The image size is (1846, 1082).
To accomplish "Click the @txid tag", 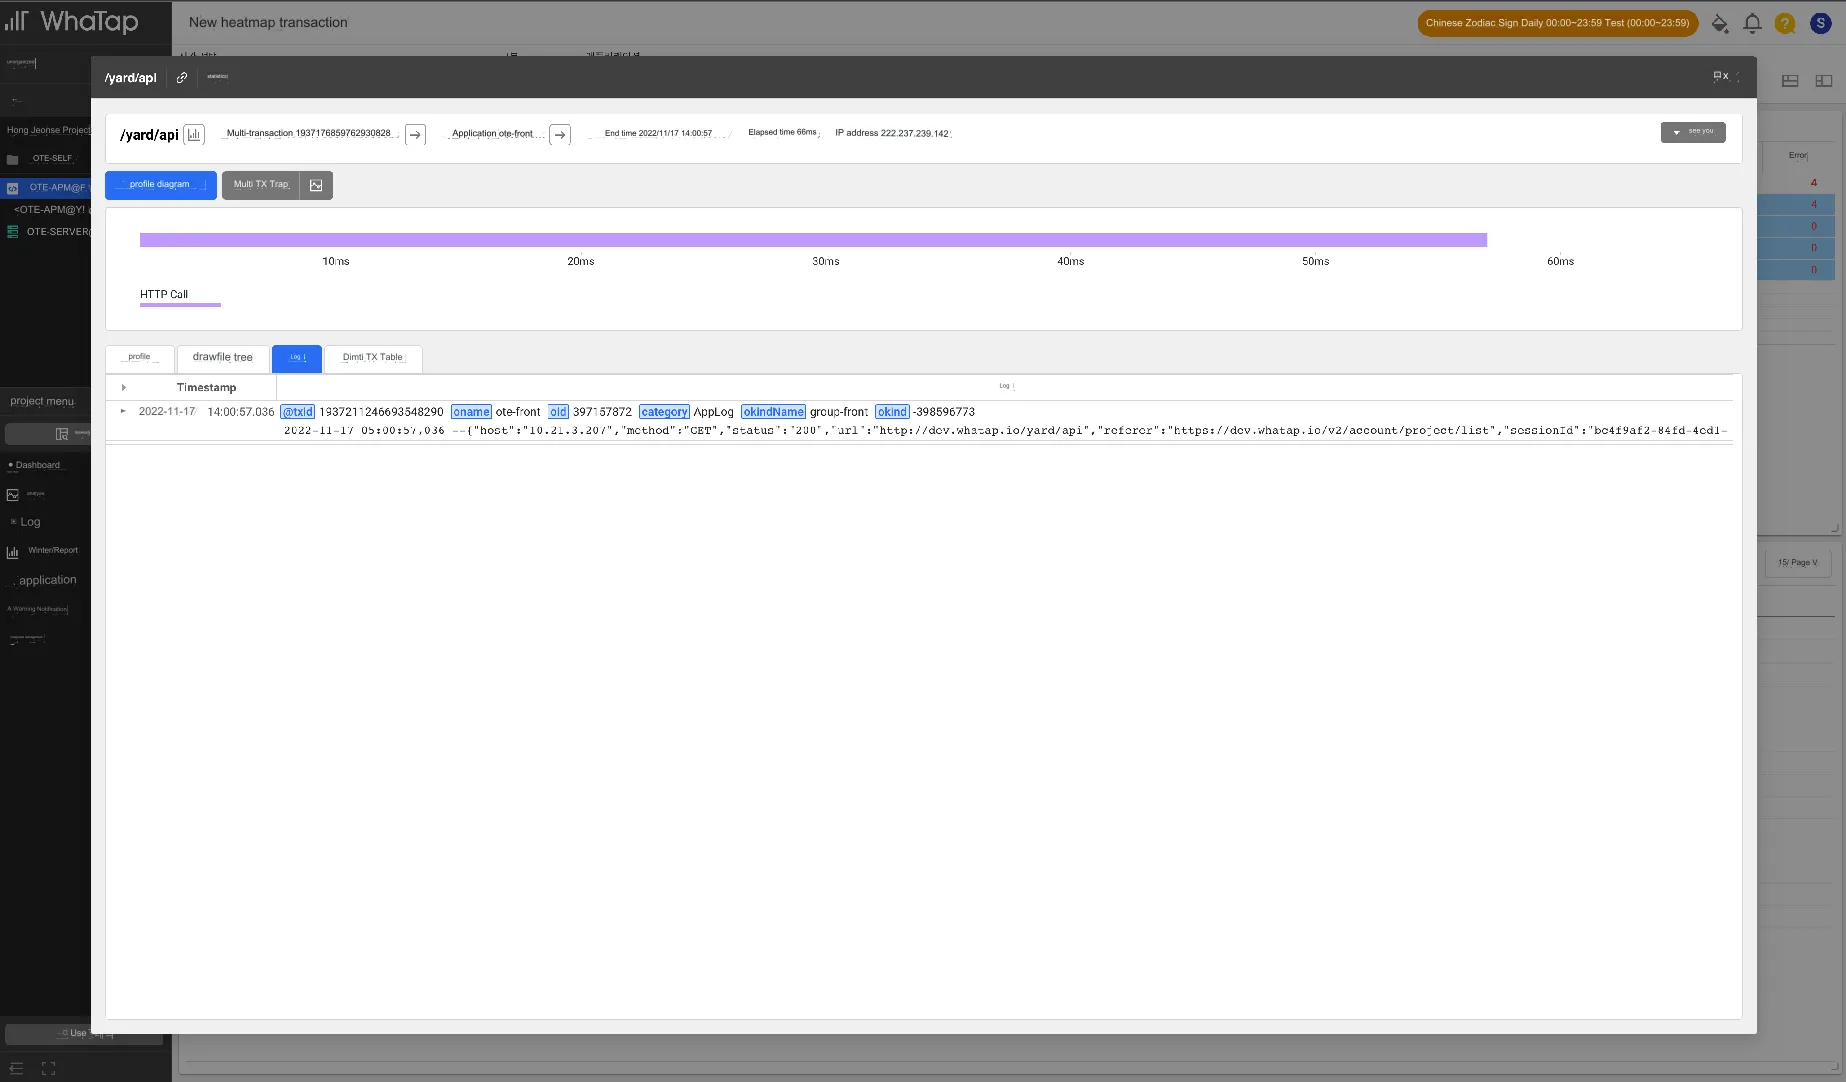I will click(x=298, y=412).
